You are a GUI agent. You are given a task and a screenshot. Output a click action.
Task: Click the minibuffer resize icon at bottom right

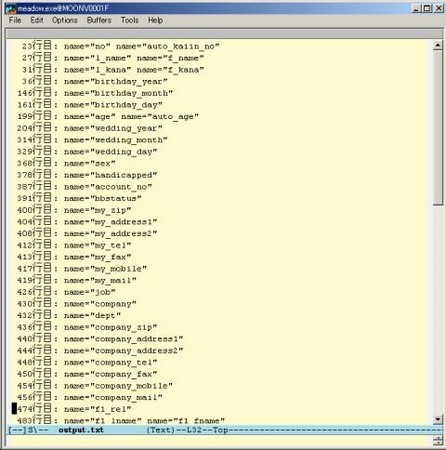click(x=438, y=441)
